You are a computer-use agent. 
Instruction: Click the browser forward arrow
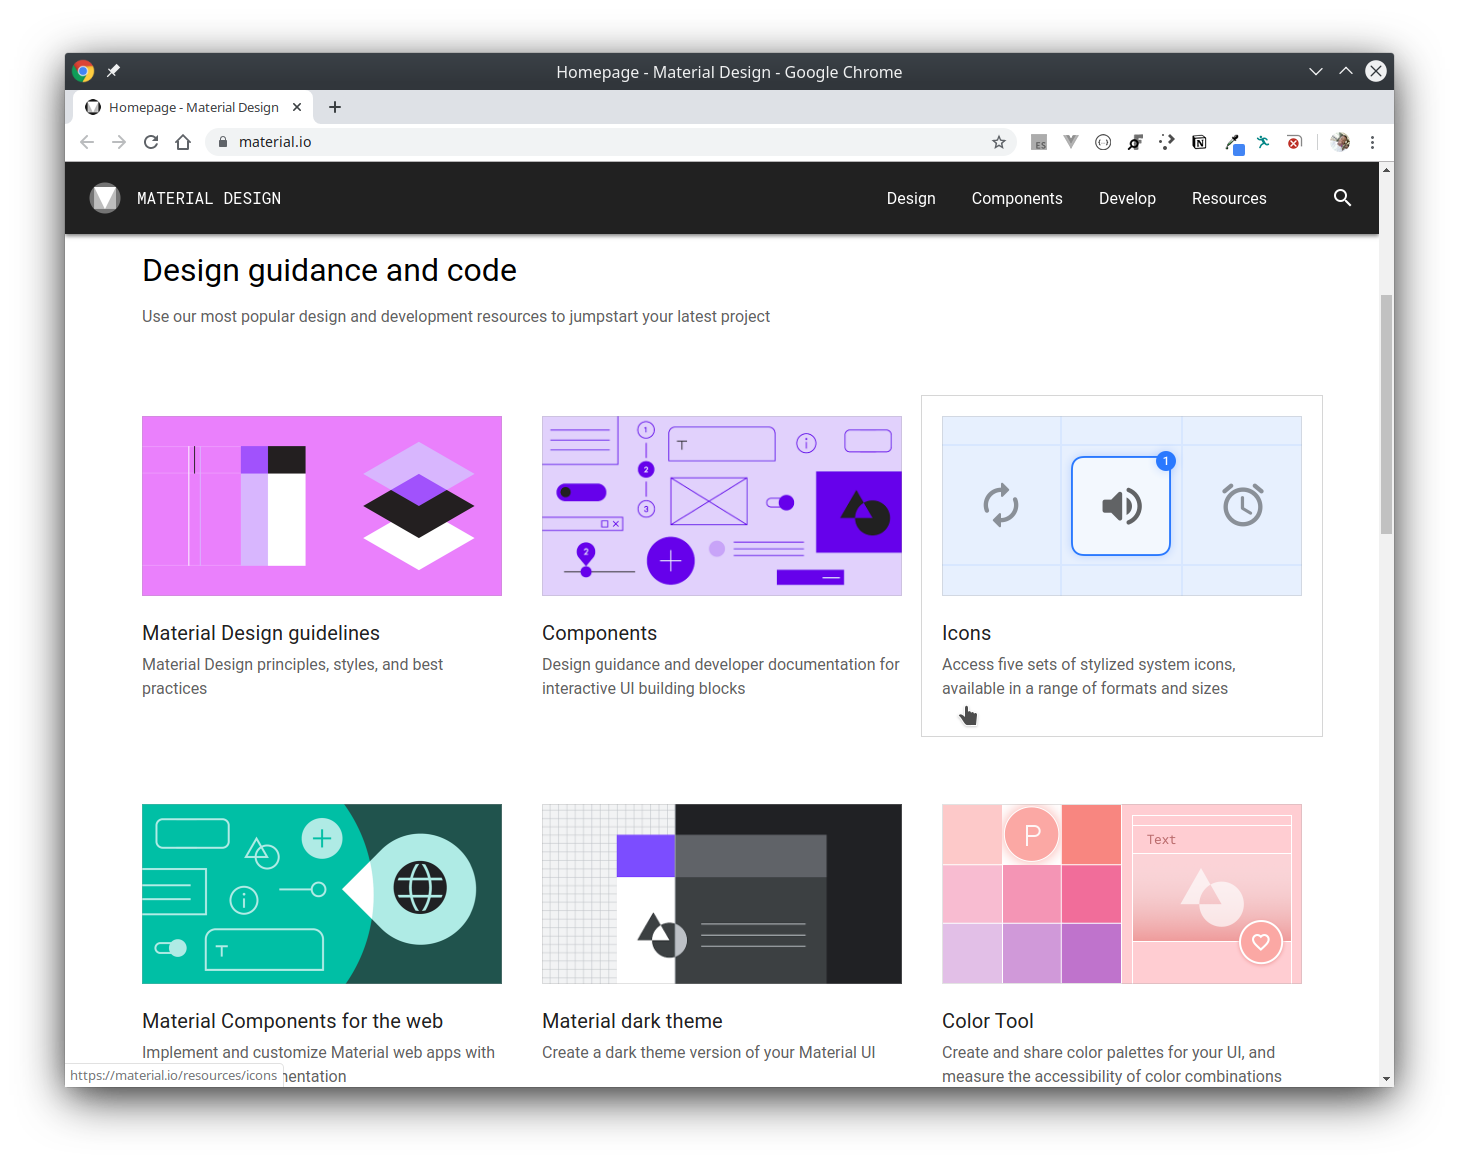coord(119,142)
